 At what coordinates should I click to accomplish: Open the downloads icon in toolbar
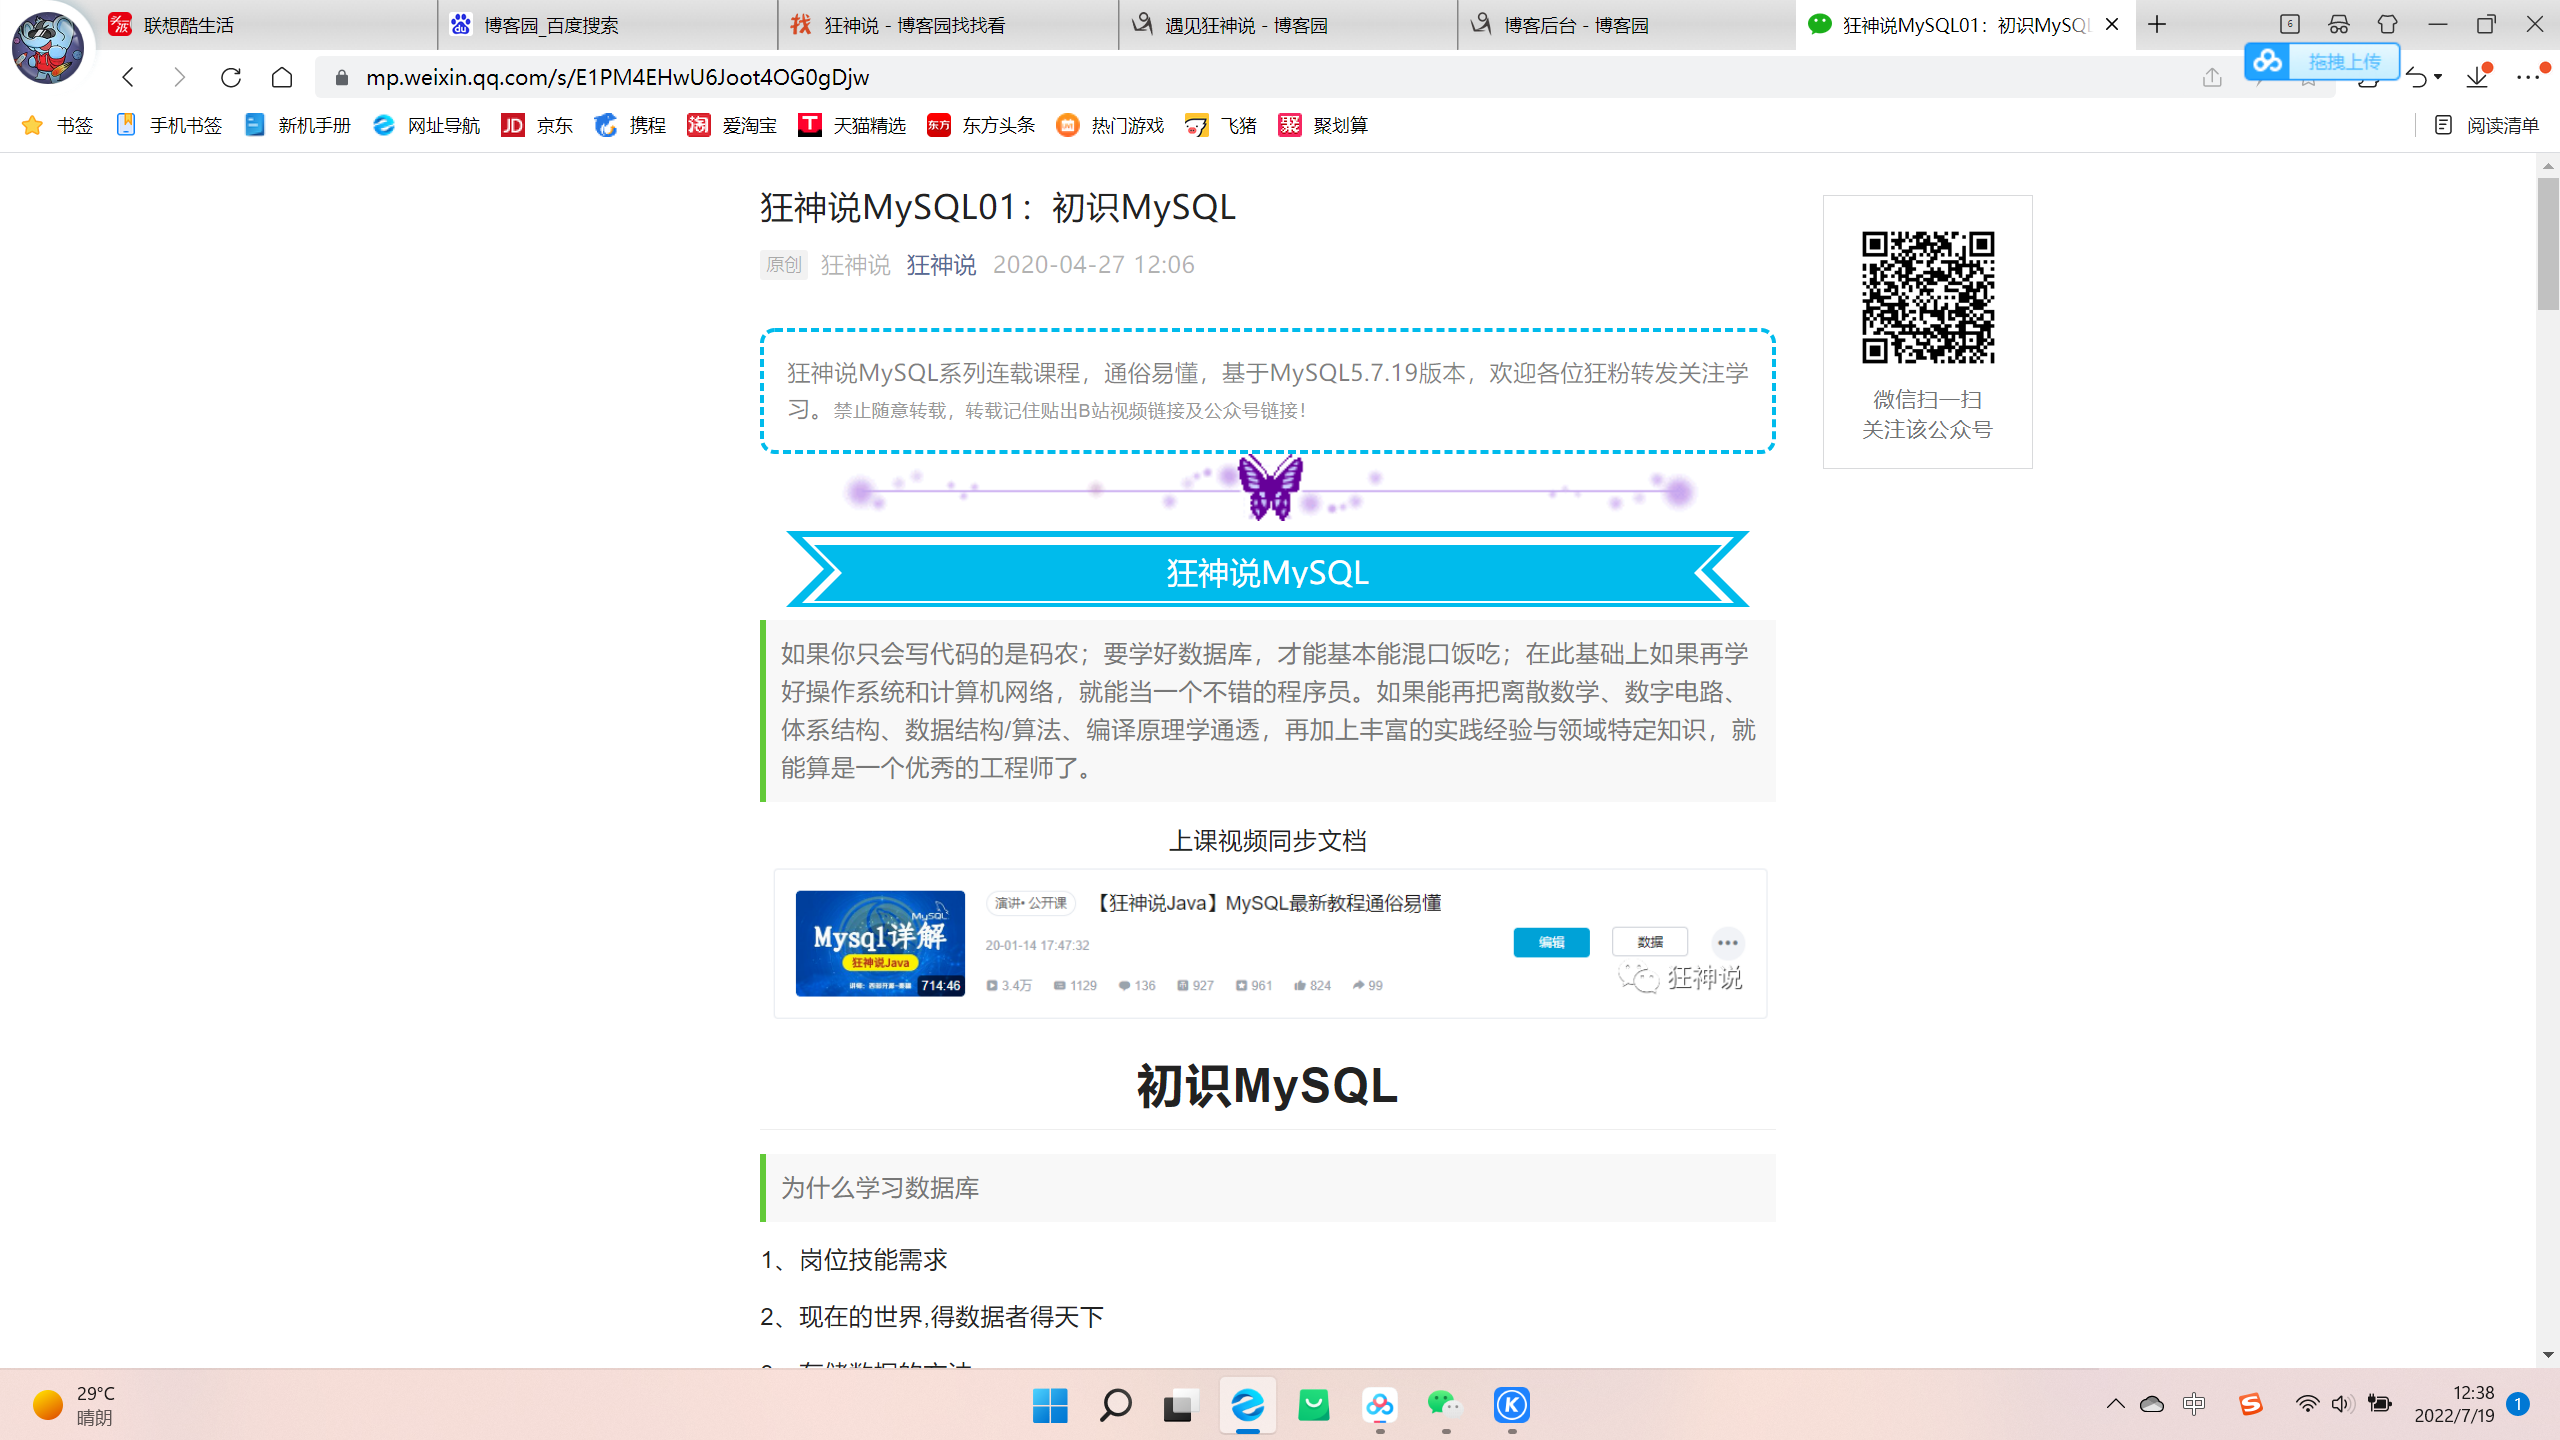pyautogui.click(x=2476, y=77)
